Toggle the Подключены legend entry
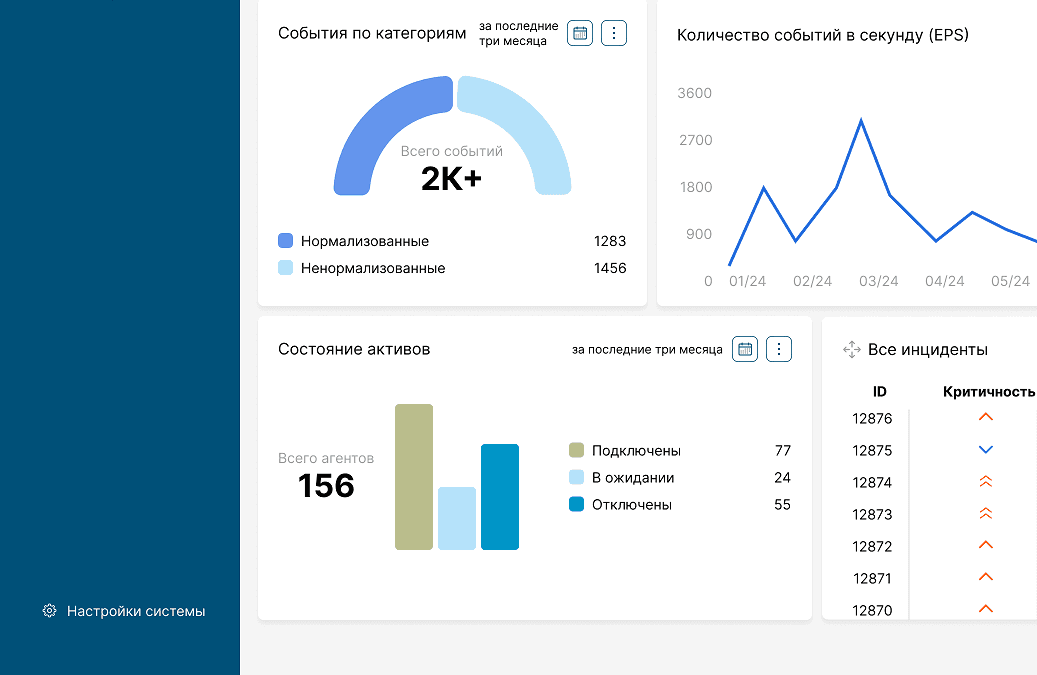The height and width of the screenshot is (675, 1037). (x=636, y=450)
